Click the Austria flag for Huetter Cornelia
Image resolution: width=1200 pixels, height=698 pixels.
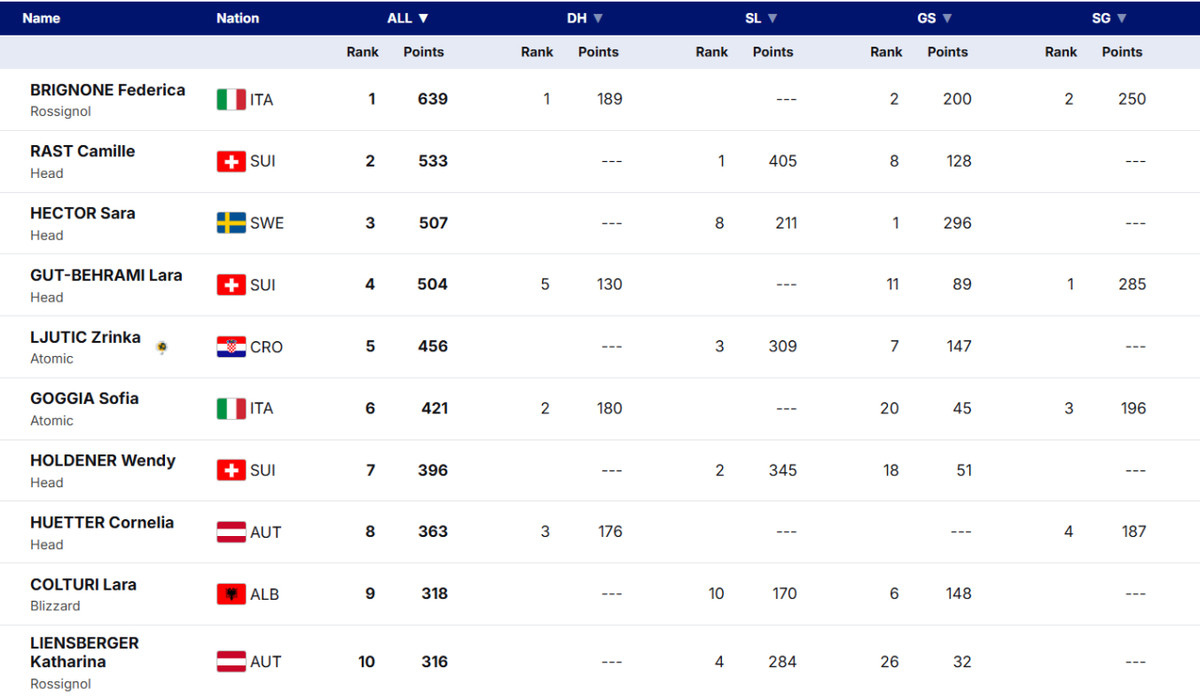[x=231, y=532]
